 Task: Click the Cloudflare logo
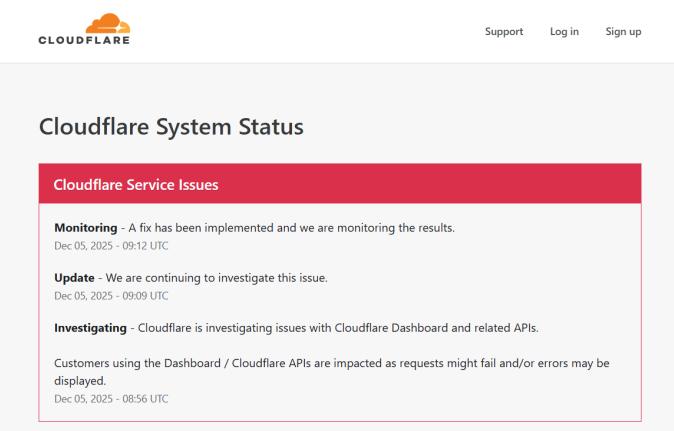tap(84, 29)
